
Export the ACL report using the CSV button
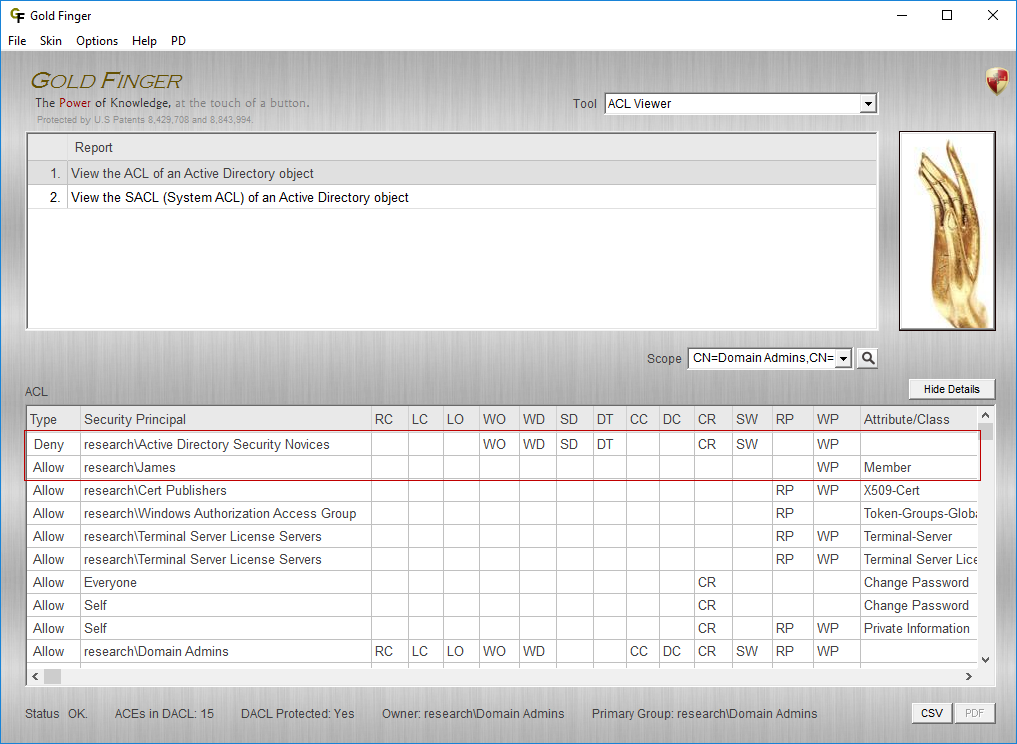coord(931,712)
